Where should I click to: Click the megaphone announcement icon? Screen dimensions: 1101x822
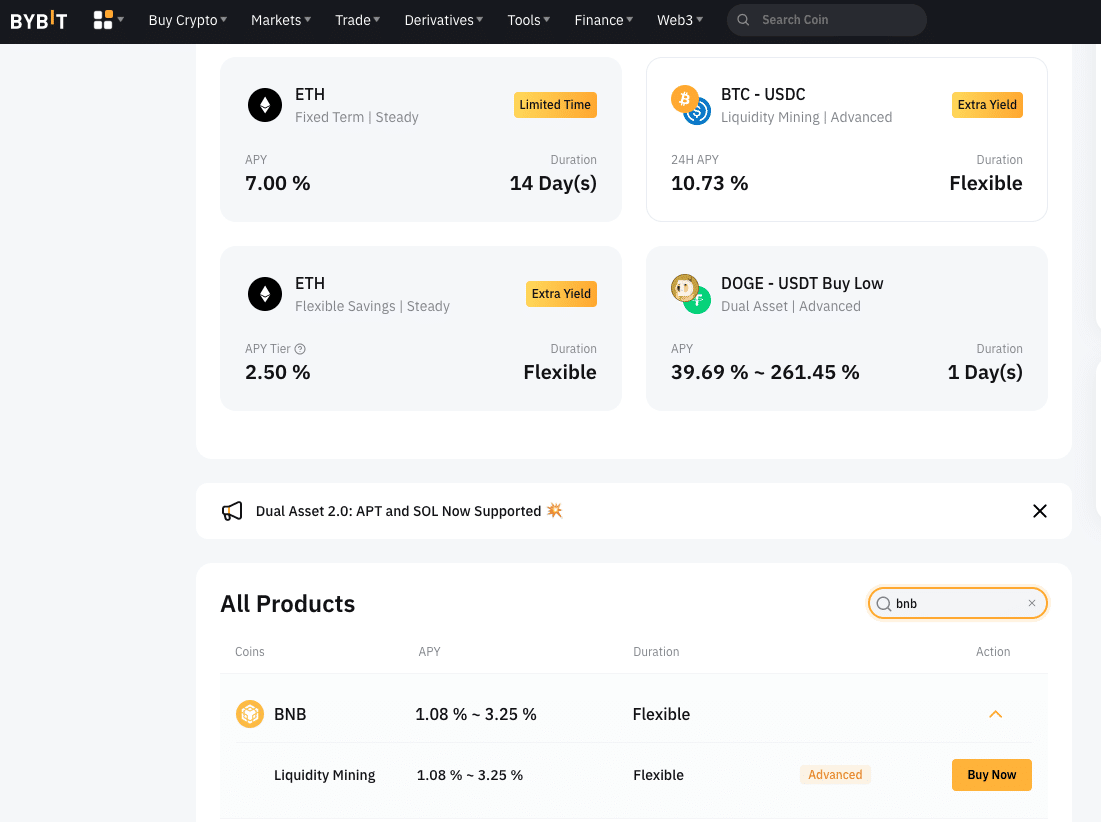click(232, 511)
